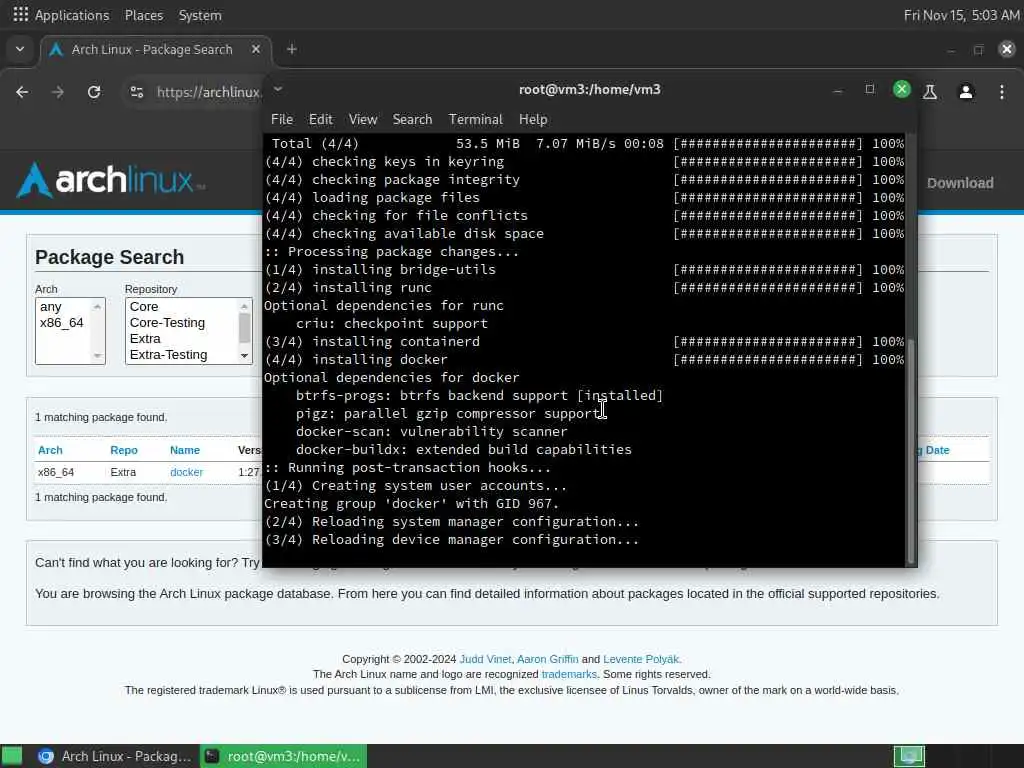Click the 'Package Search' heading

tap(110, 257)
